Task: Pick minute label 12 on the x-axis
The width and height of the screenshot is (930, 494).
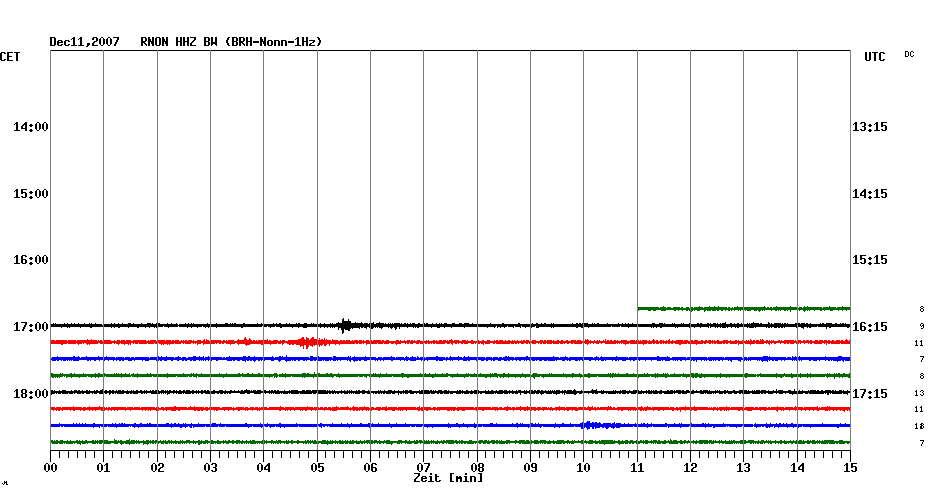Action: pyautogui.click(x=690, y=468)
